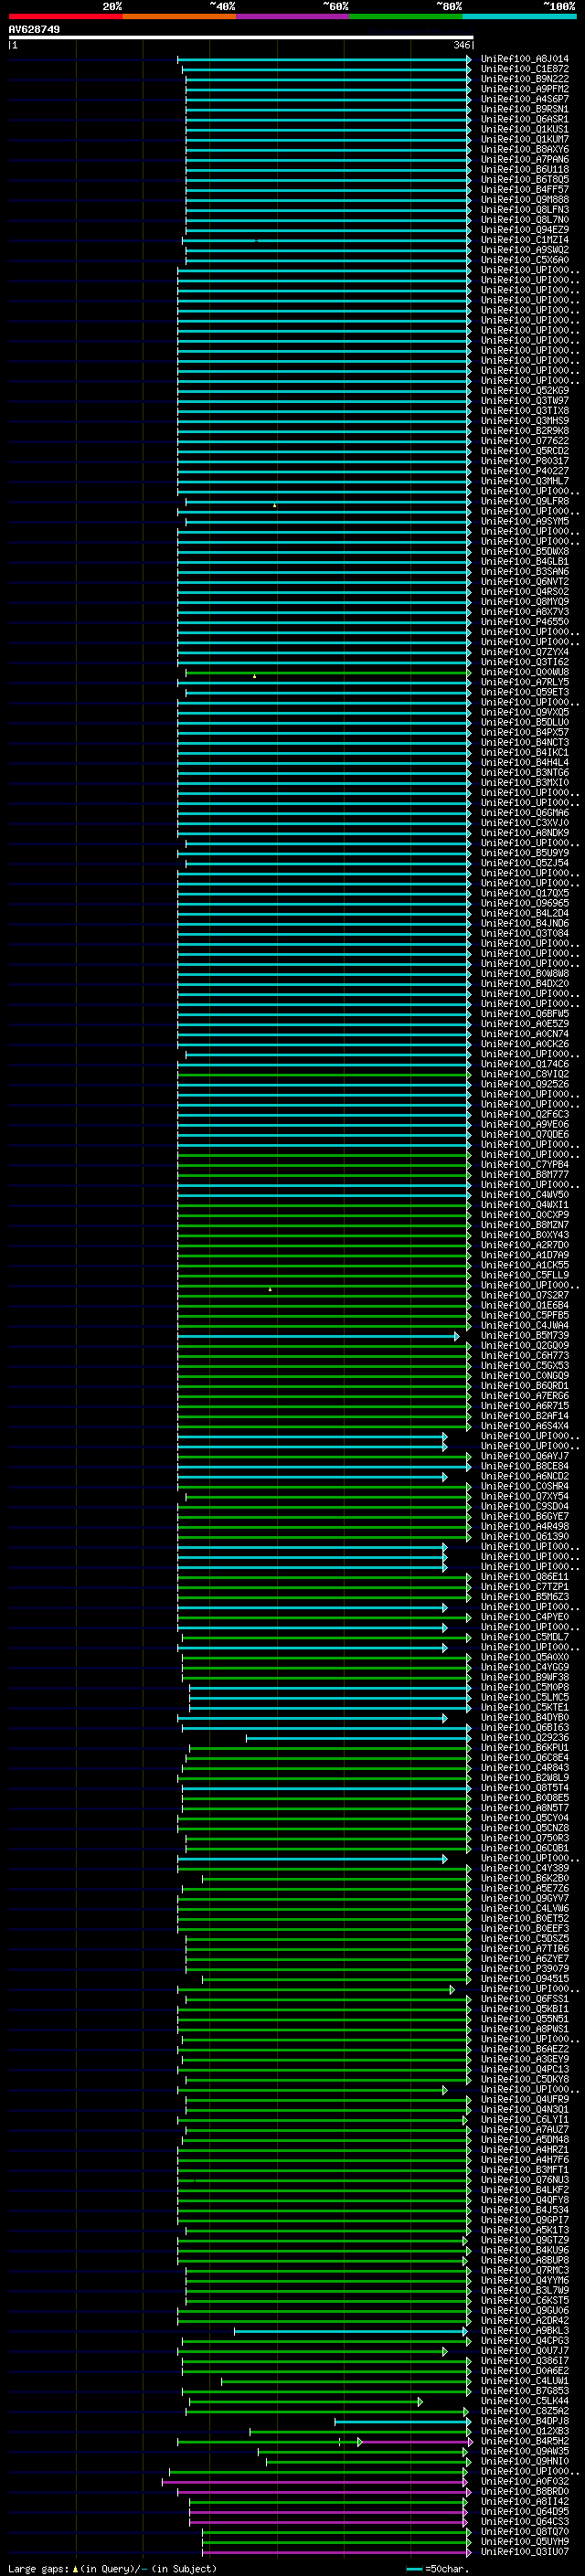Select hit label UniRef100_Q9M888
This screenshot has width=585, height=2576.
[x=525, y=199]
